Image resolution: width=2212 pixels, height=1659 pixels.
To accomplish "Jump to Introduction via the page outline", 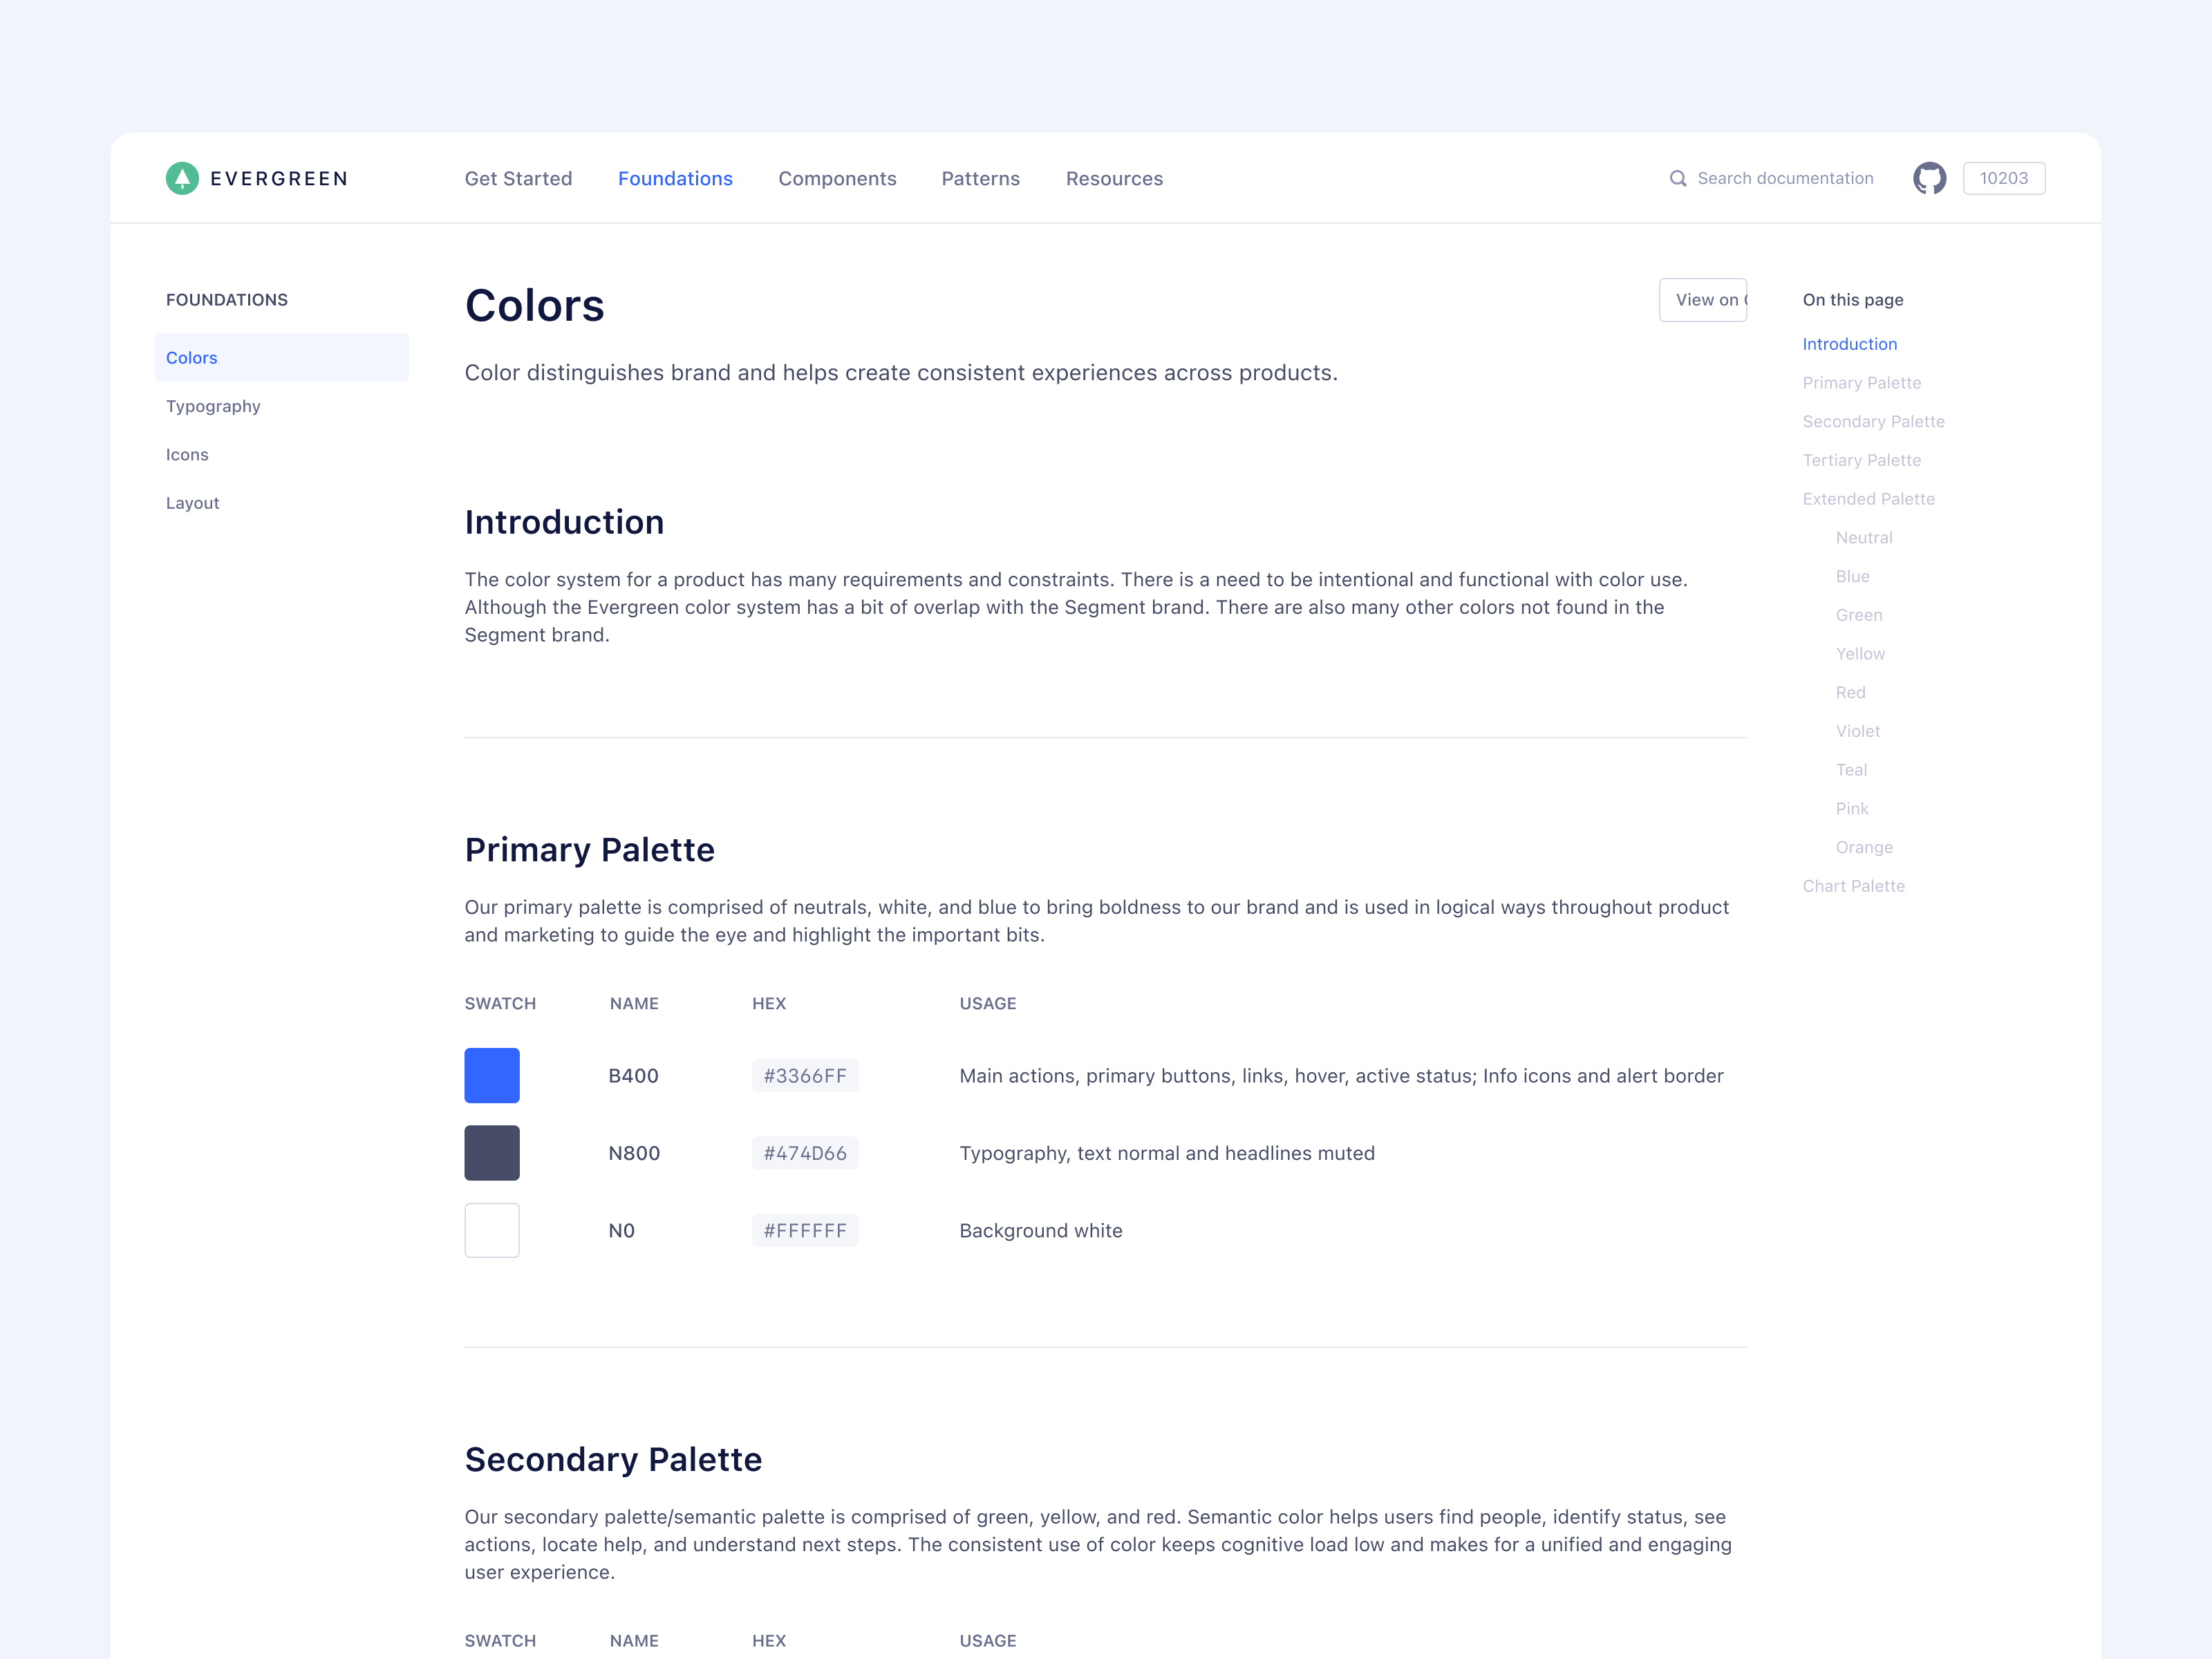I will [x=1849, y=343].
